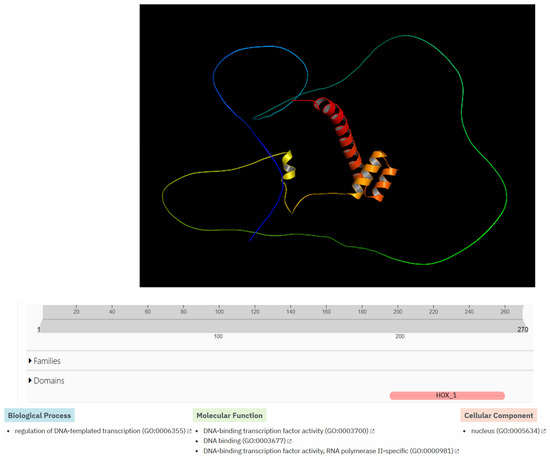Open the DNA binding GO term link
The image size is (550, 458).
tap(244, 441)
